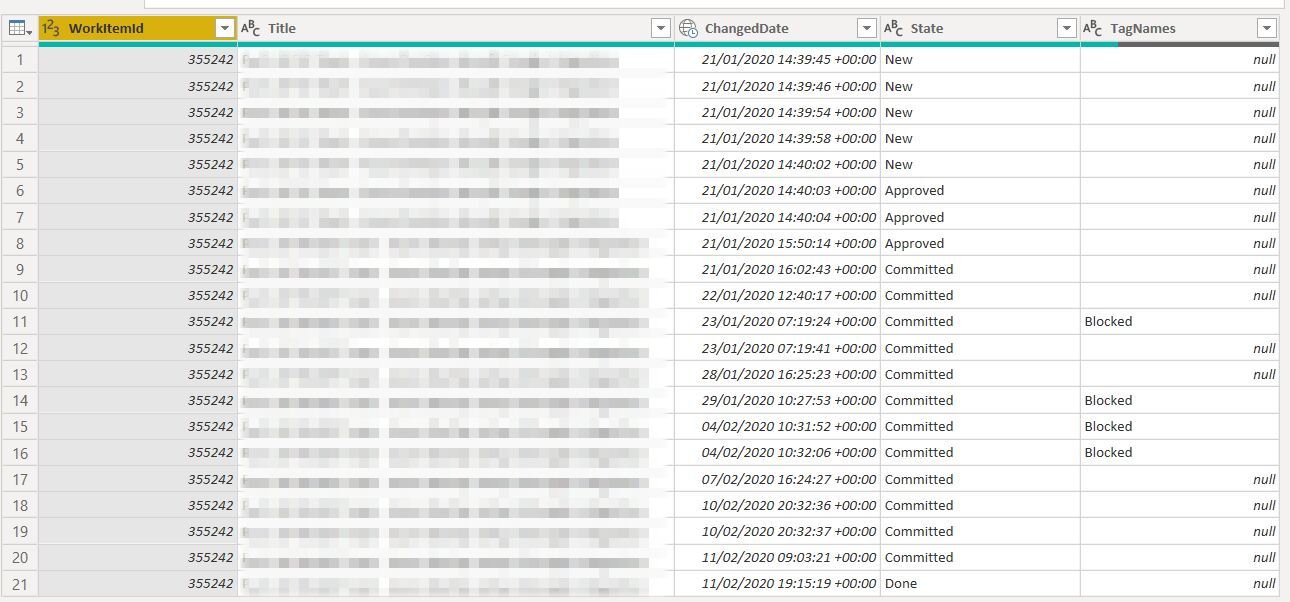Image resolution: width=1290 pixels, height=602 pixels.
Task: Click Committed state in row 20
Action: (980, 557)
